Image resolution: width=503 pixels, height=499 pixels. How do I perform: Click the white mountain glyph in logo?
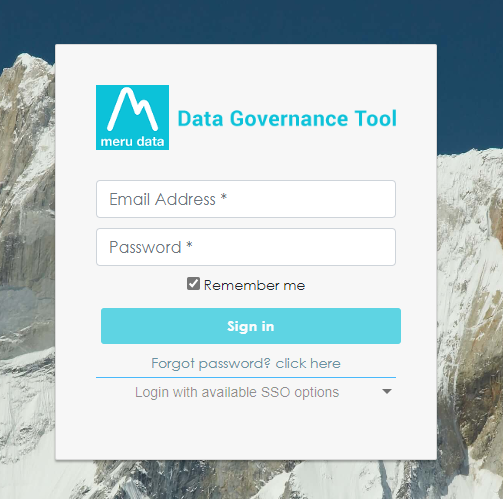(x=132, y=109)
